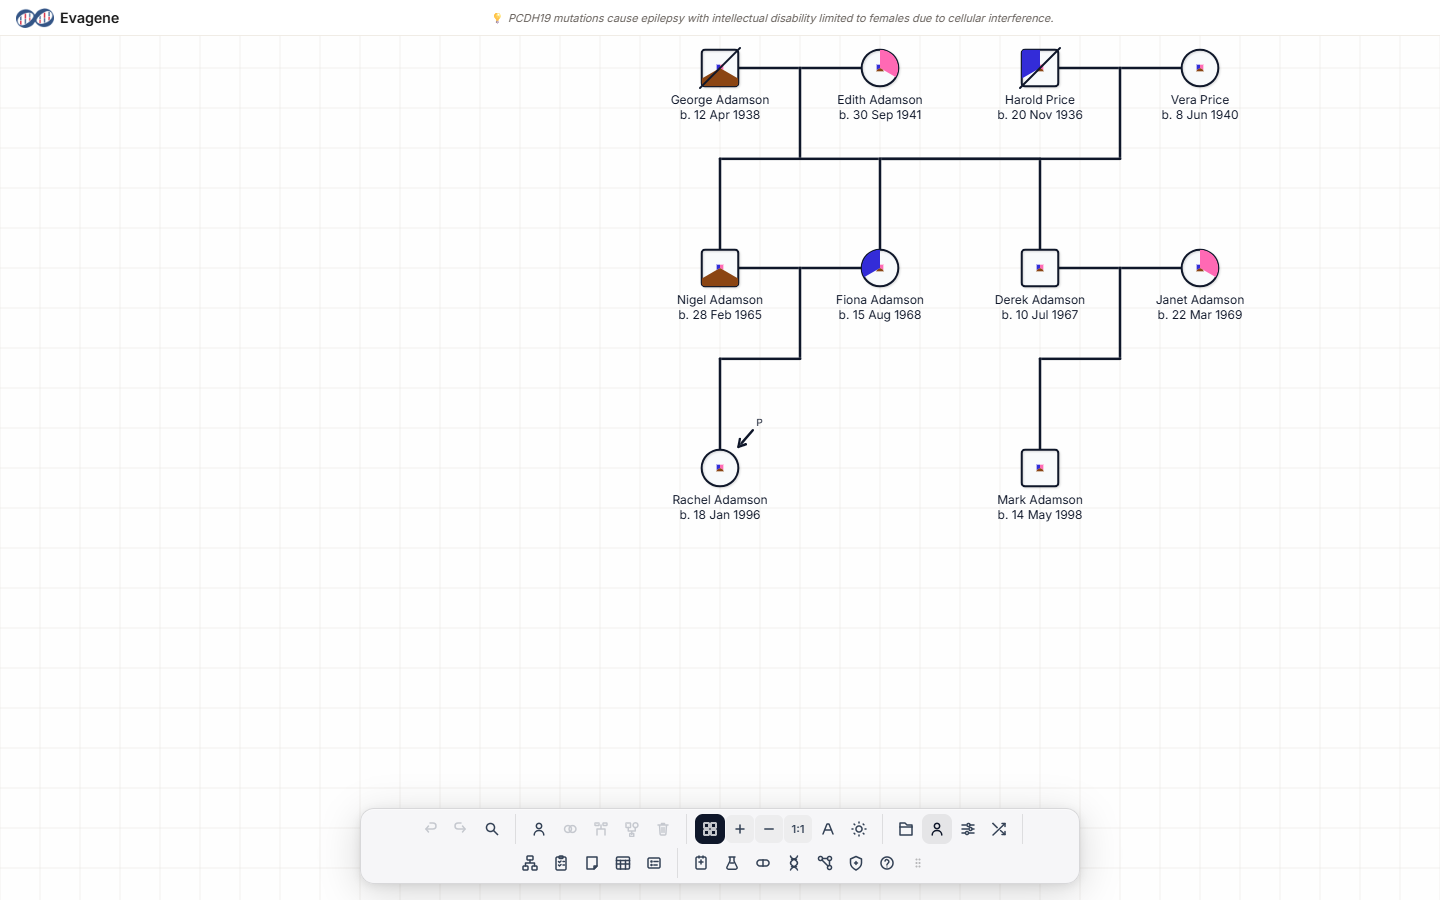Click the hierarchy tree layout icon
1440x900 pixels.
(x=530, y=863)
